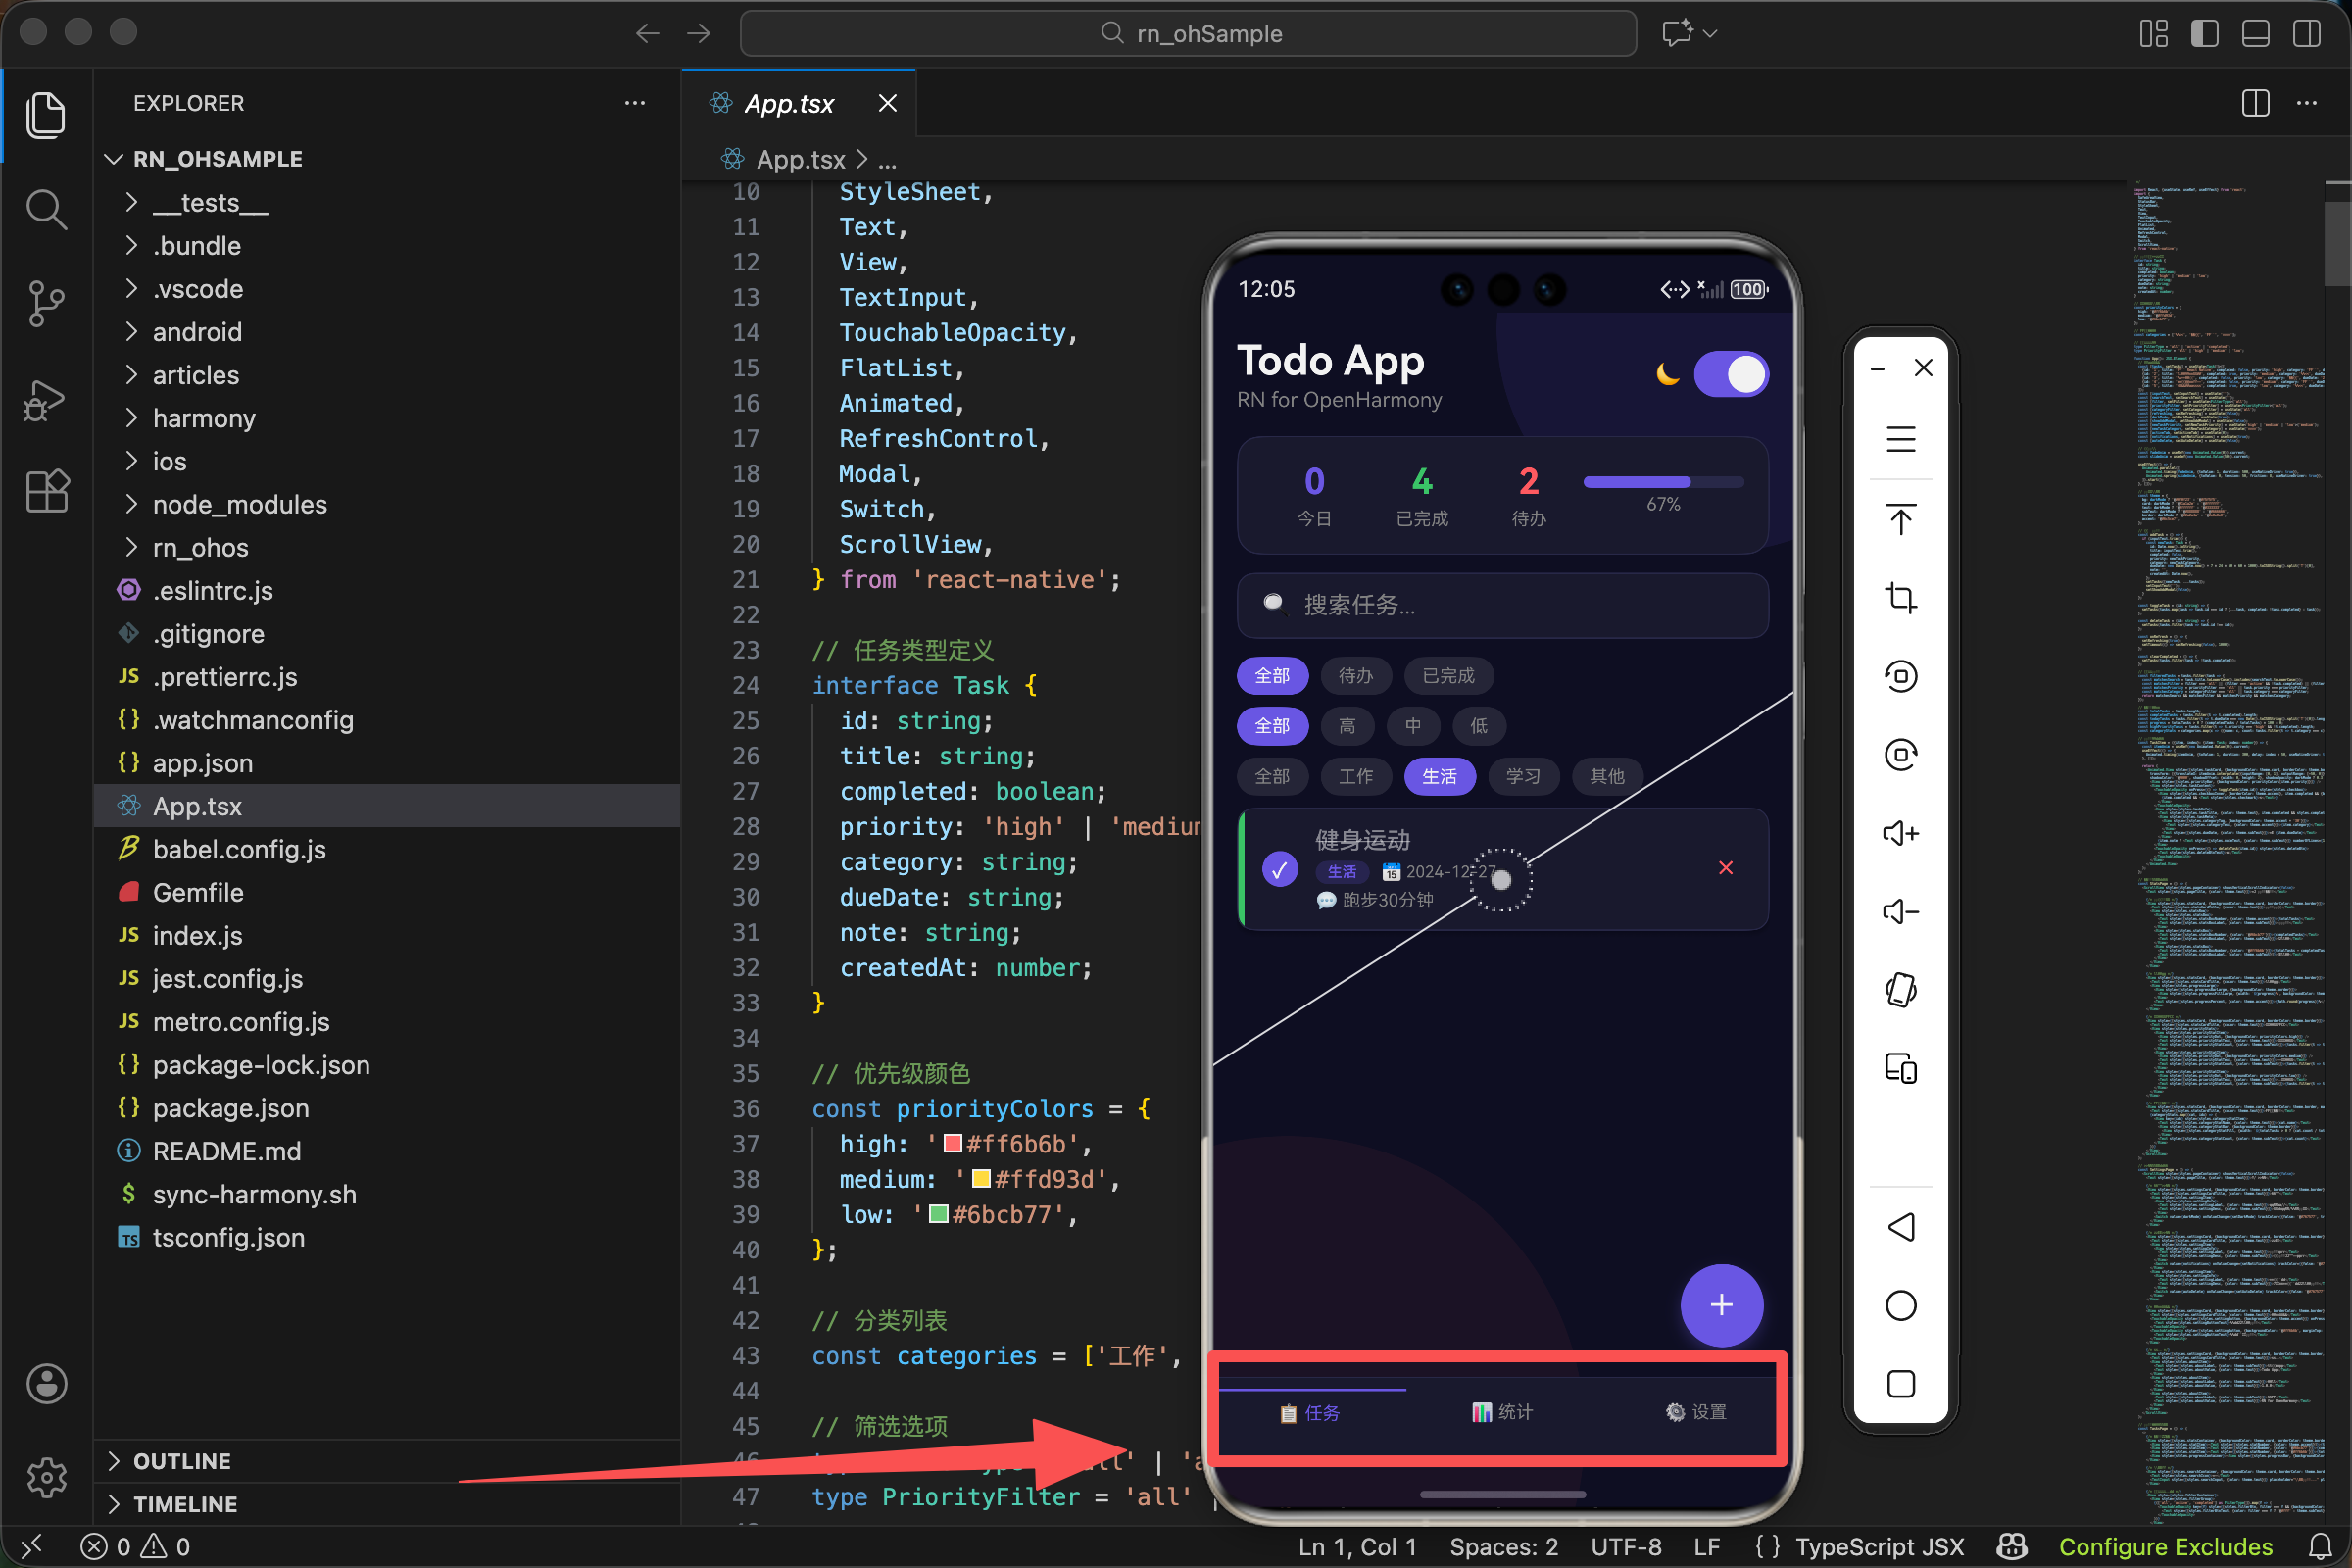Open the Search view in activity bar
This screenshot has height=1568, width=2352.
point(46,209)
